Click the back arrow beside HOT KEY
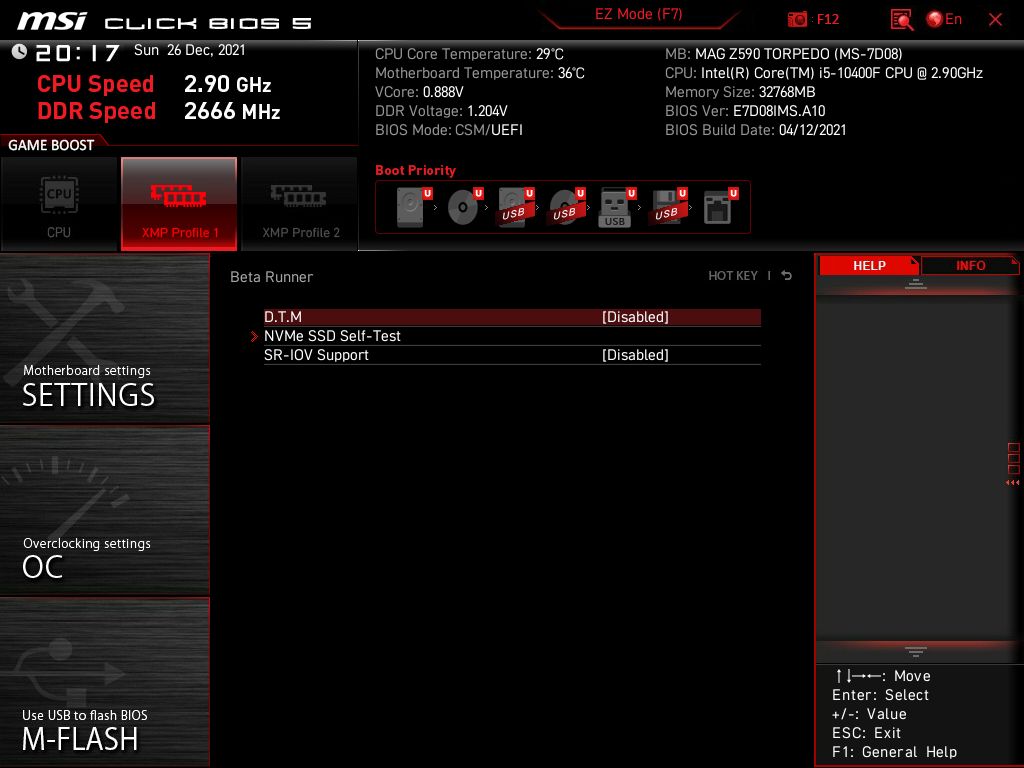Viewport: 1024px width, 768px height. [787, 276]
